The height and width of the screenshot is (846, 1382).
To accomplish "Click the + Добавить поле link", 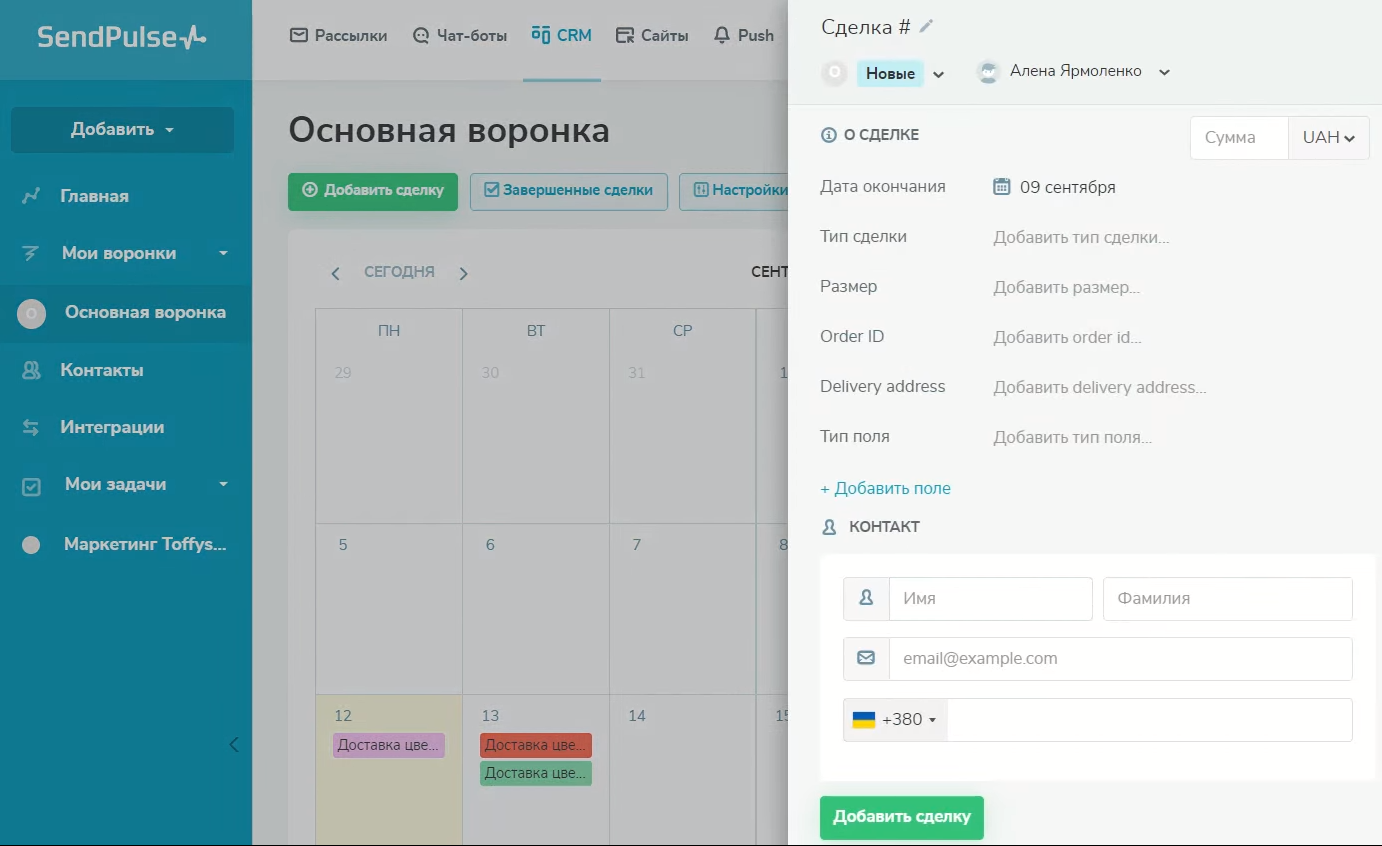I will coord(885,488).
